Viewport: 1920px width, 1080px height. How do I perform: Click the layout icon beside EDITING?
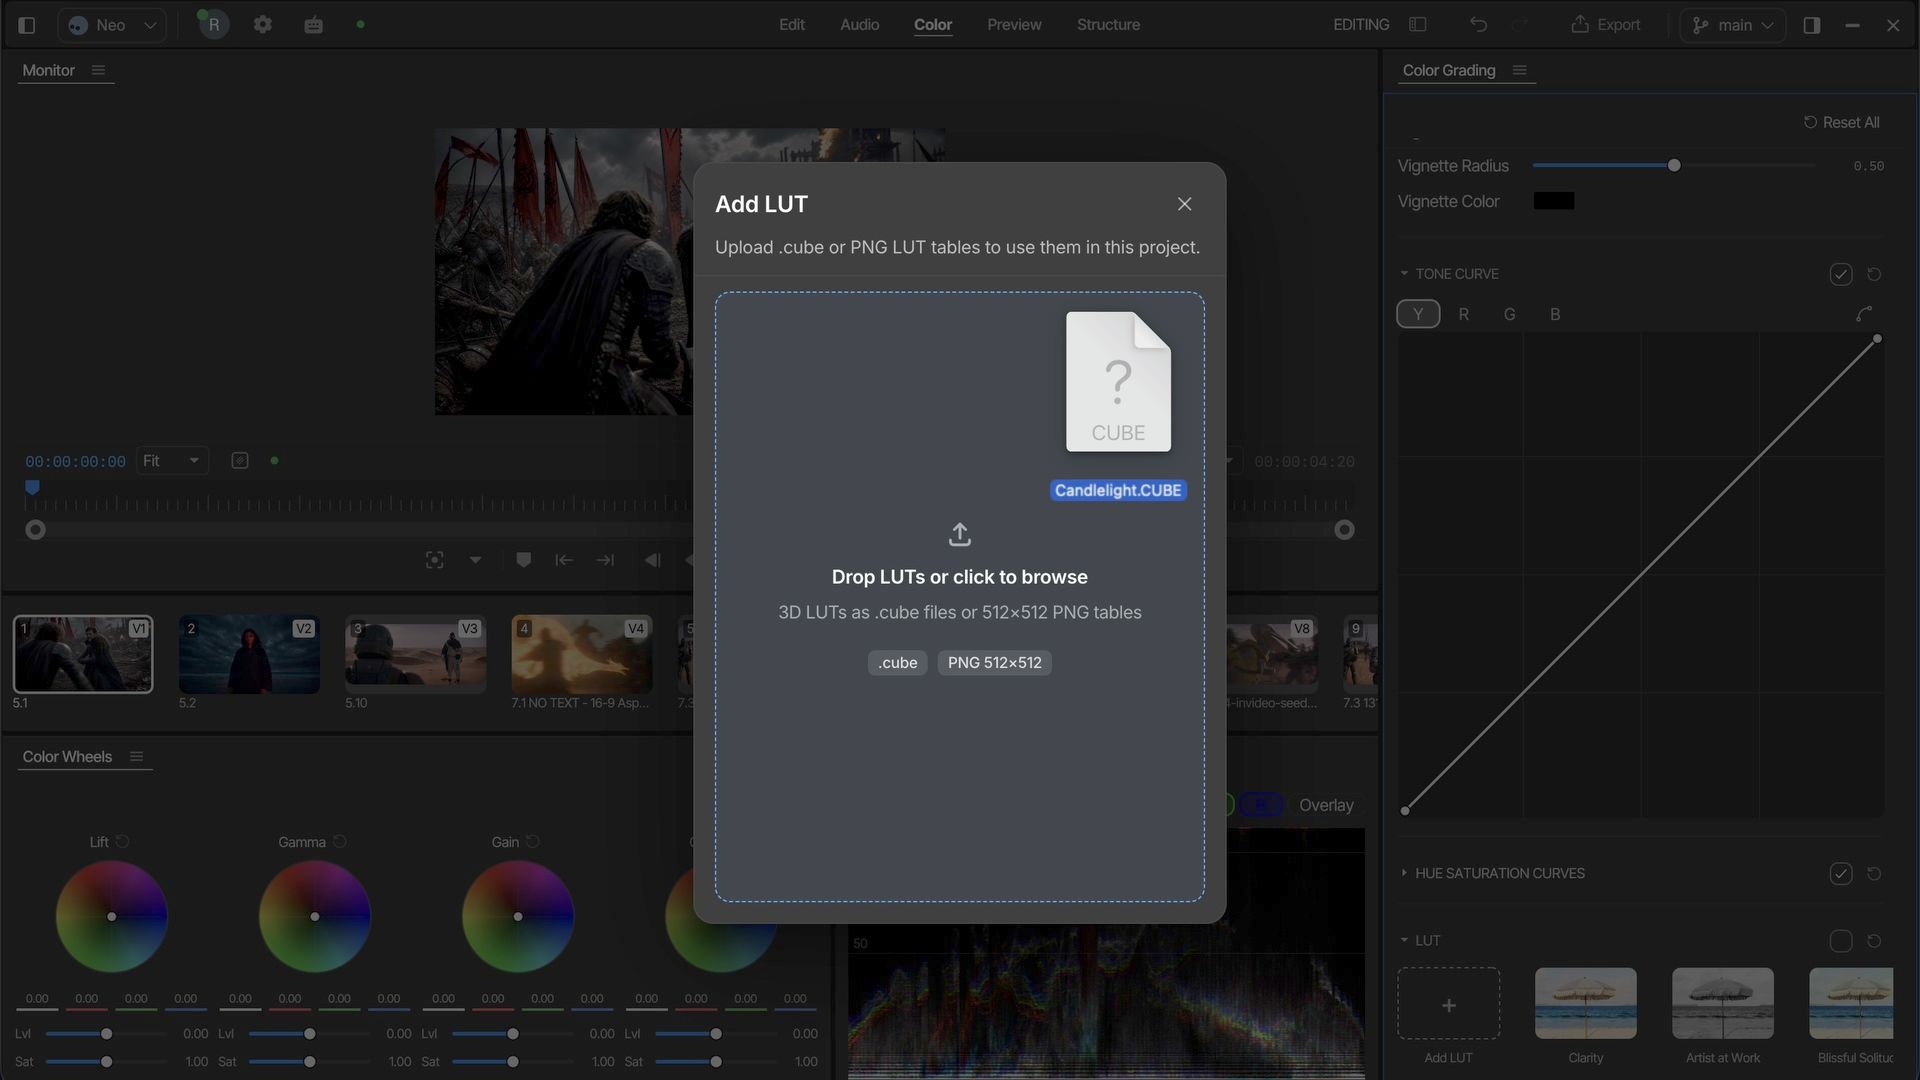pyautogui.click(x=1418, y=25)
